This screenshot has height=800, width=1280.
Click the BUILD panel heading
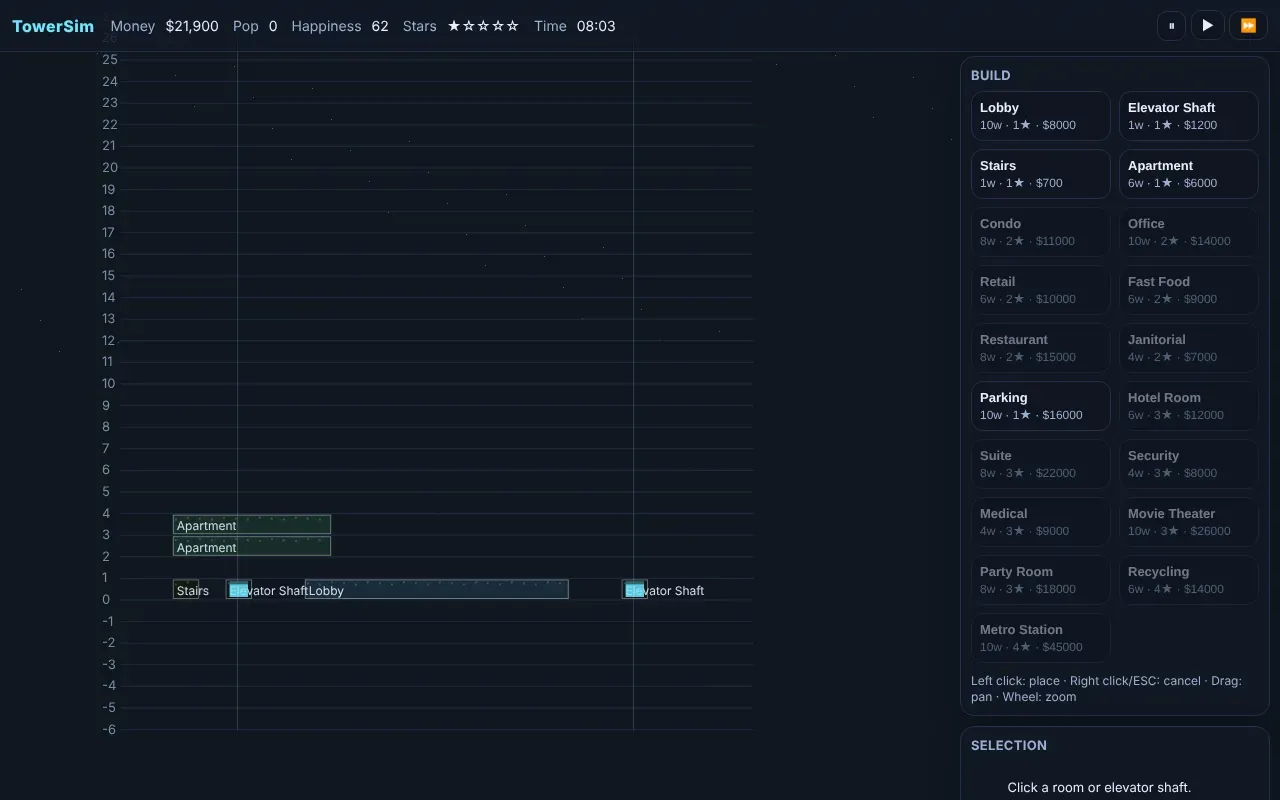tap(991, 75)
